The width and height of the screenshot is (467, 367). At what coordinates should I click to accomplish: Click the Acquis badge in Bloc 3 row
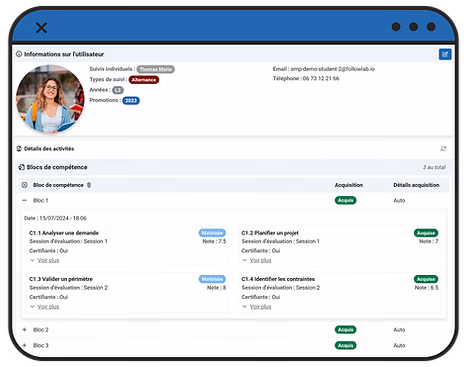coord(345,345)
